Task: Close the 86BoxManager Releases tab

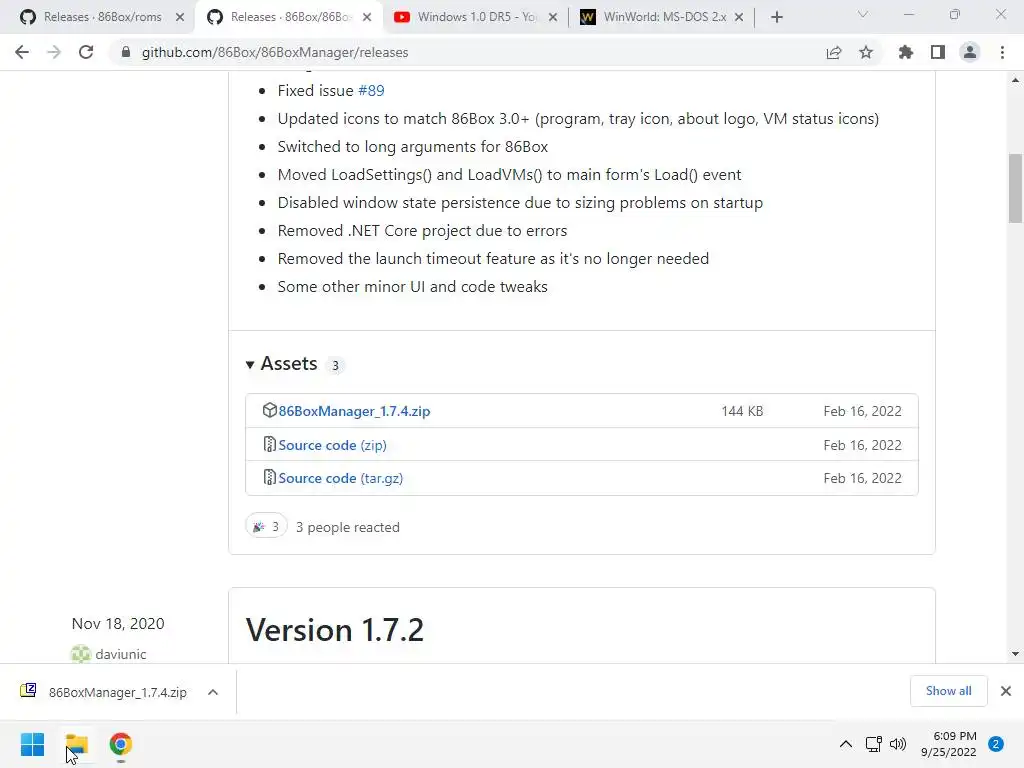Action: click(x=367, y=17)
